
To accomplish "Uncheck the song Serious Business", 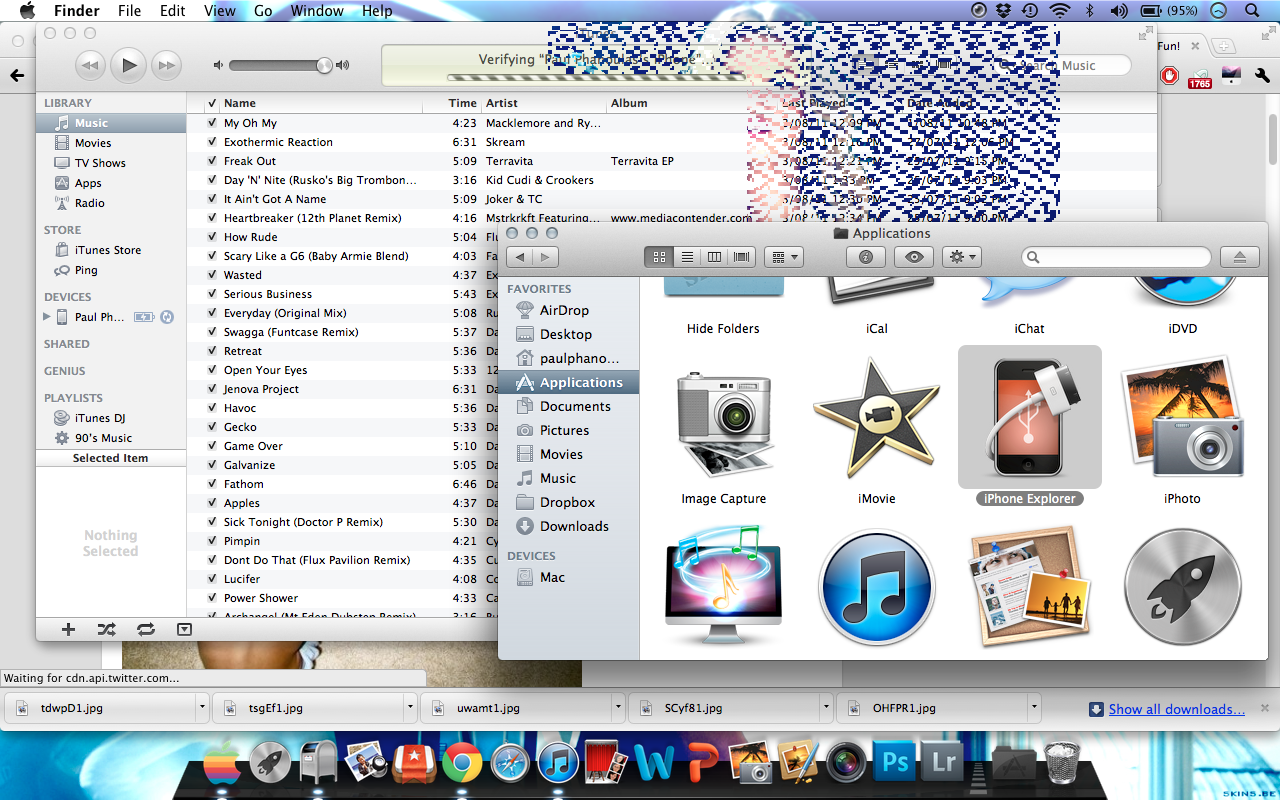I will click(x=212, y=294).
